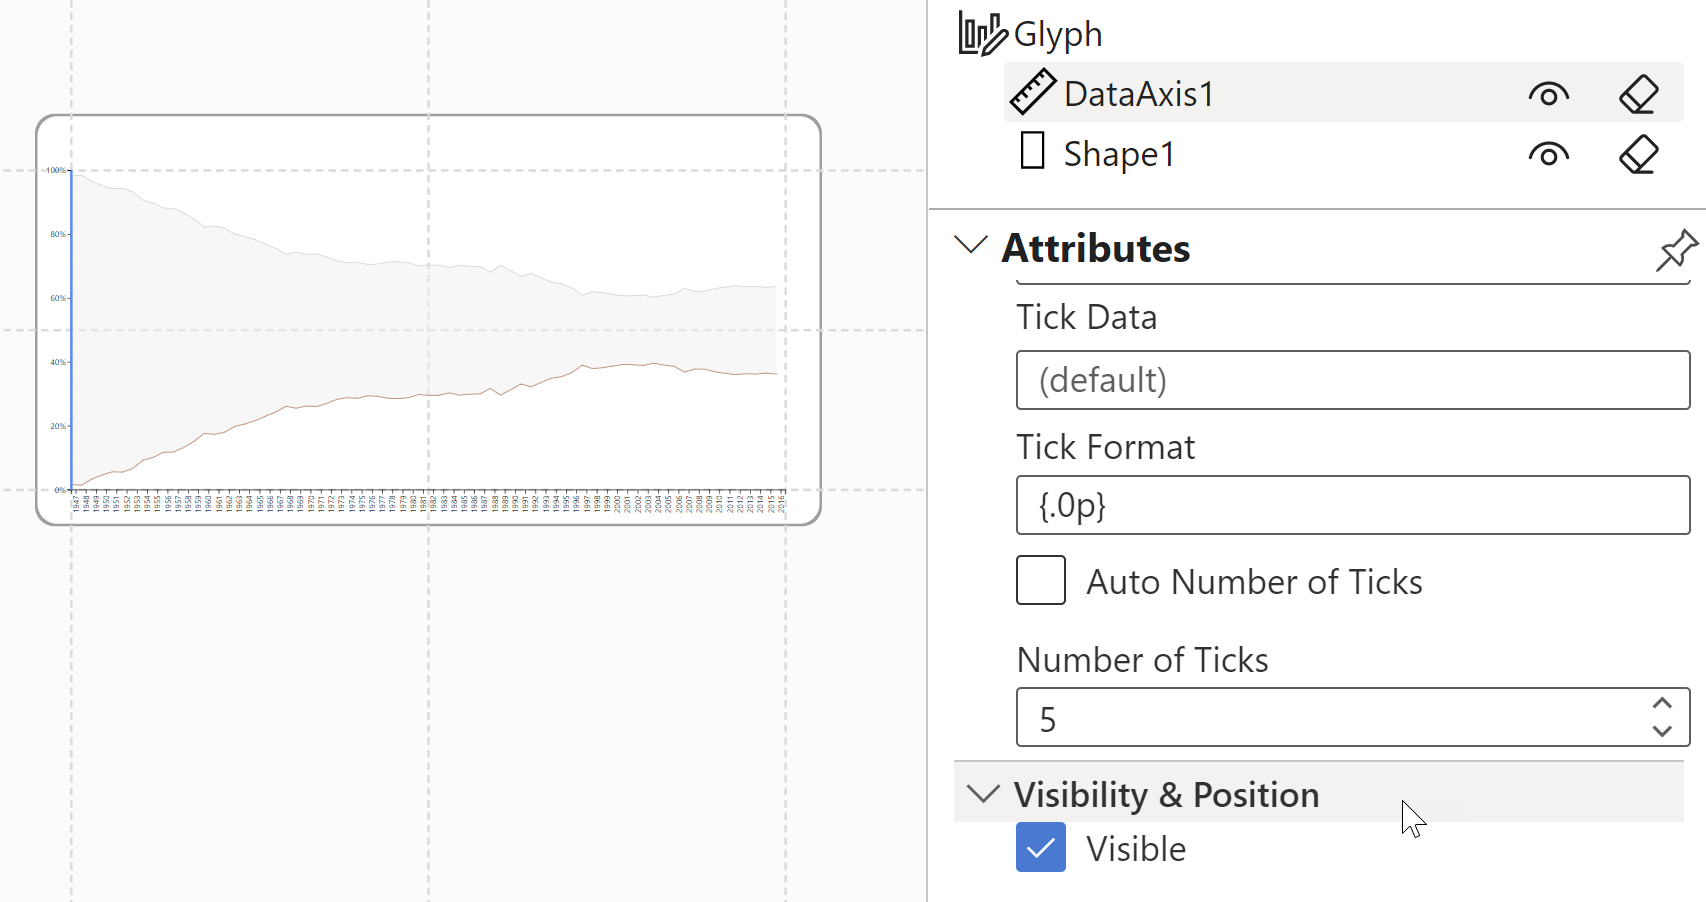Uncheck the Visible checkbox

pos(1040,847)
